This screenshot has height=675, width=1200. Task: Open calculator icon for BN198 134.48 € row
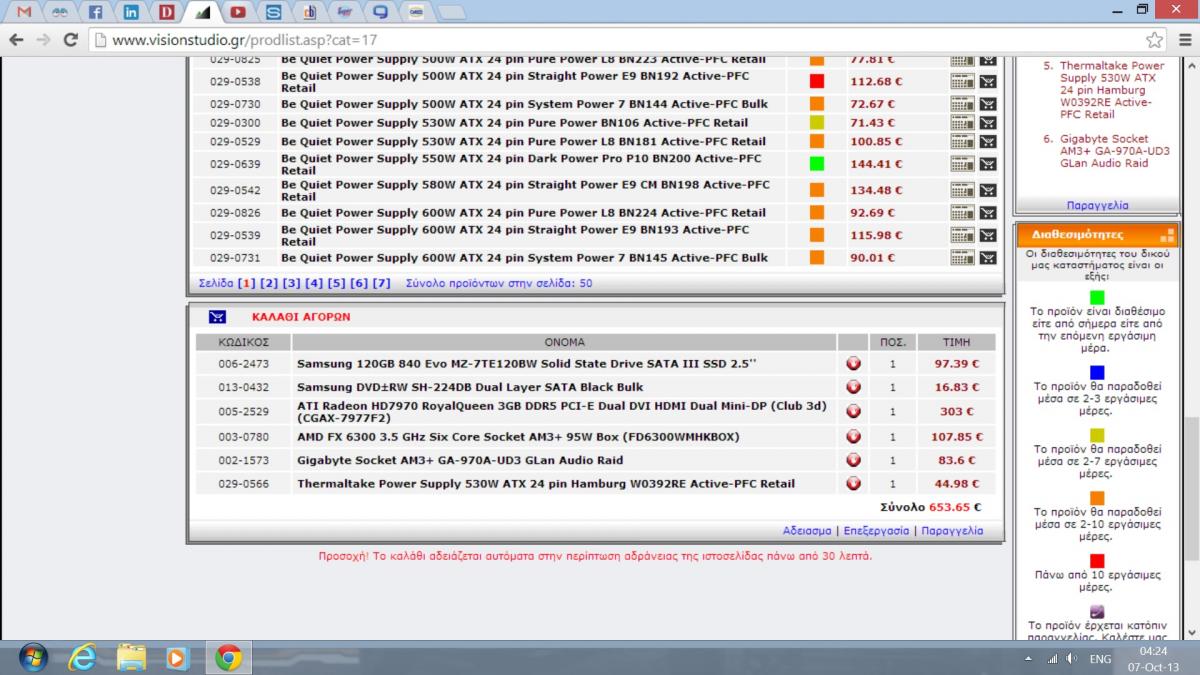(962, 190)
